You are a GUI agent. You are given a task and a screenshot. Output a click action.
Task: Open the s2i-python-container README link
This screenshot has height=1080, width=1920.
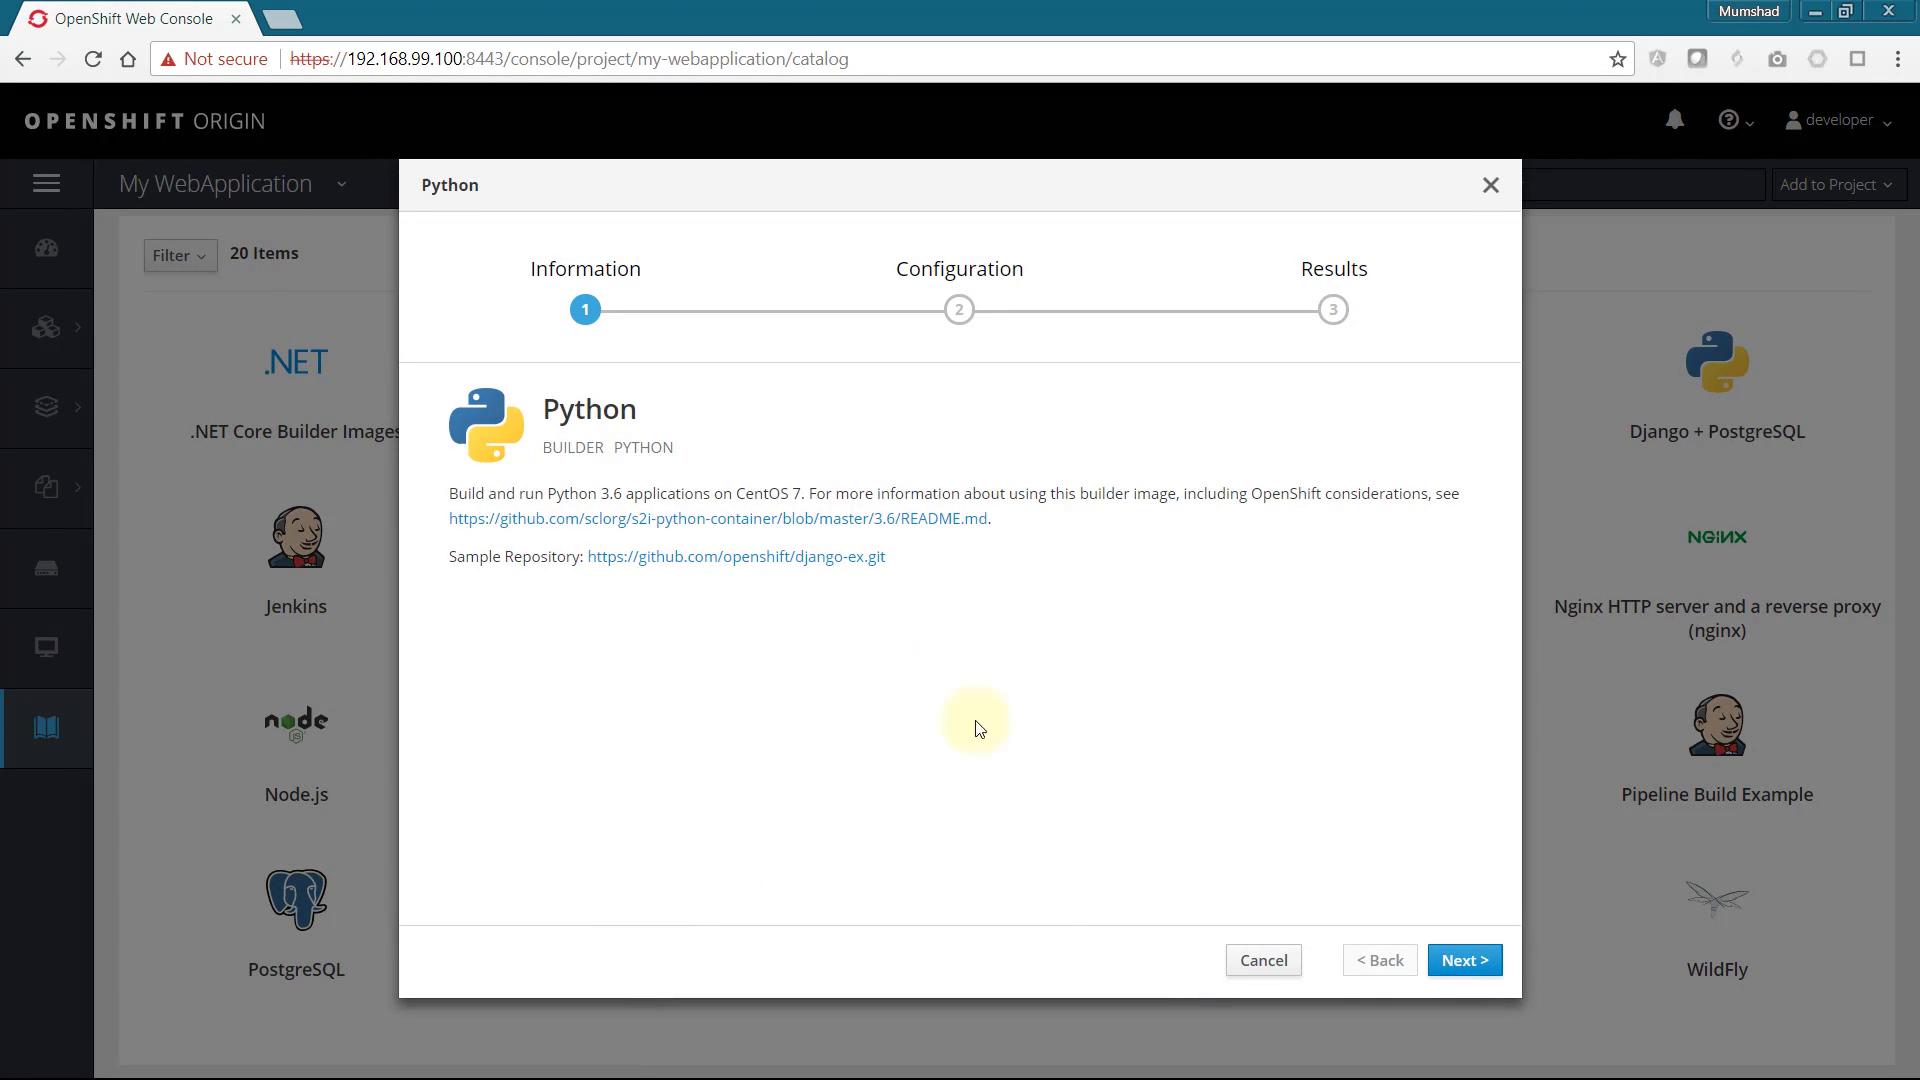click(718, 518)
